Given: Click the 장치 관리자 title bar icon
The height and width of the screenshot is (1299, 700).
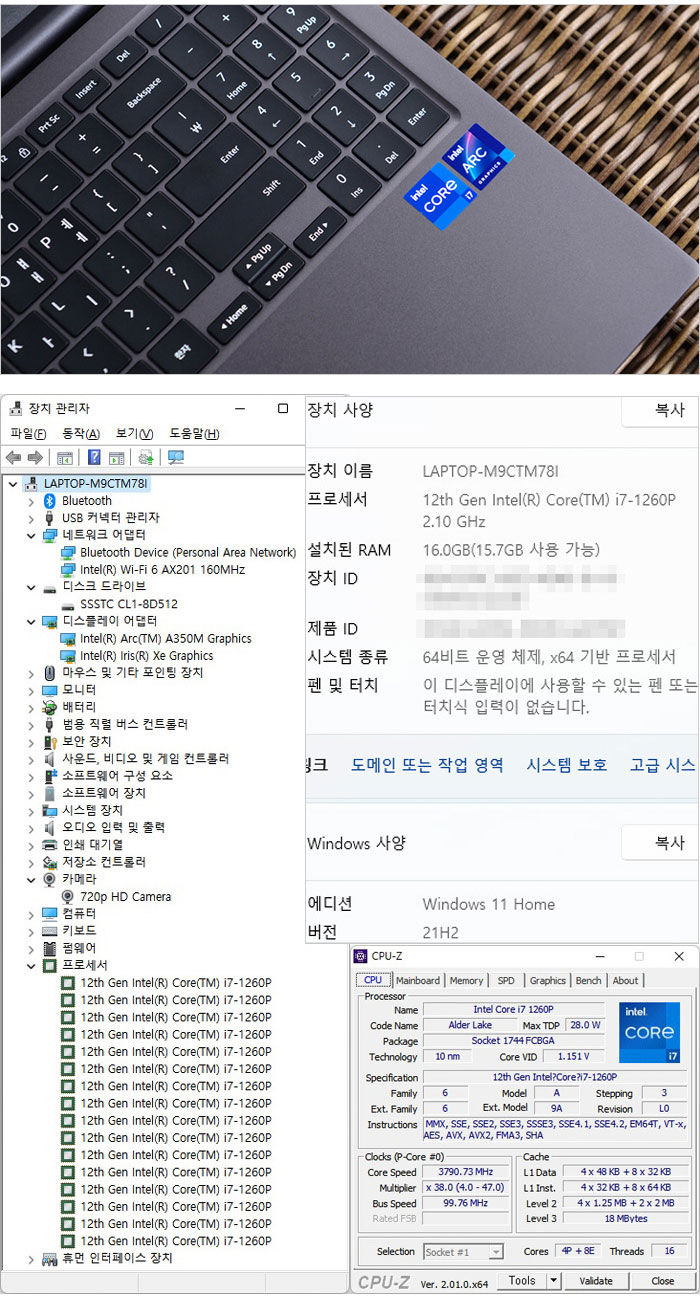Looking at the screenshot, I should (14, 408).
